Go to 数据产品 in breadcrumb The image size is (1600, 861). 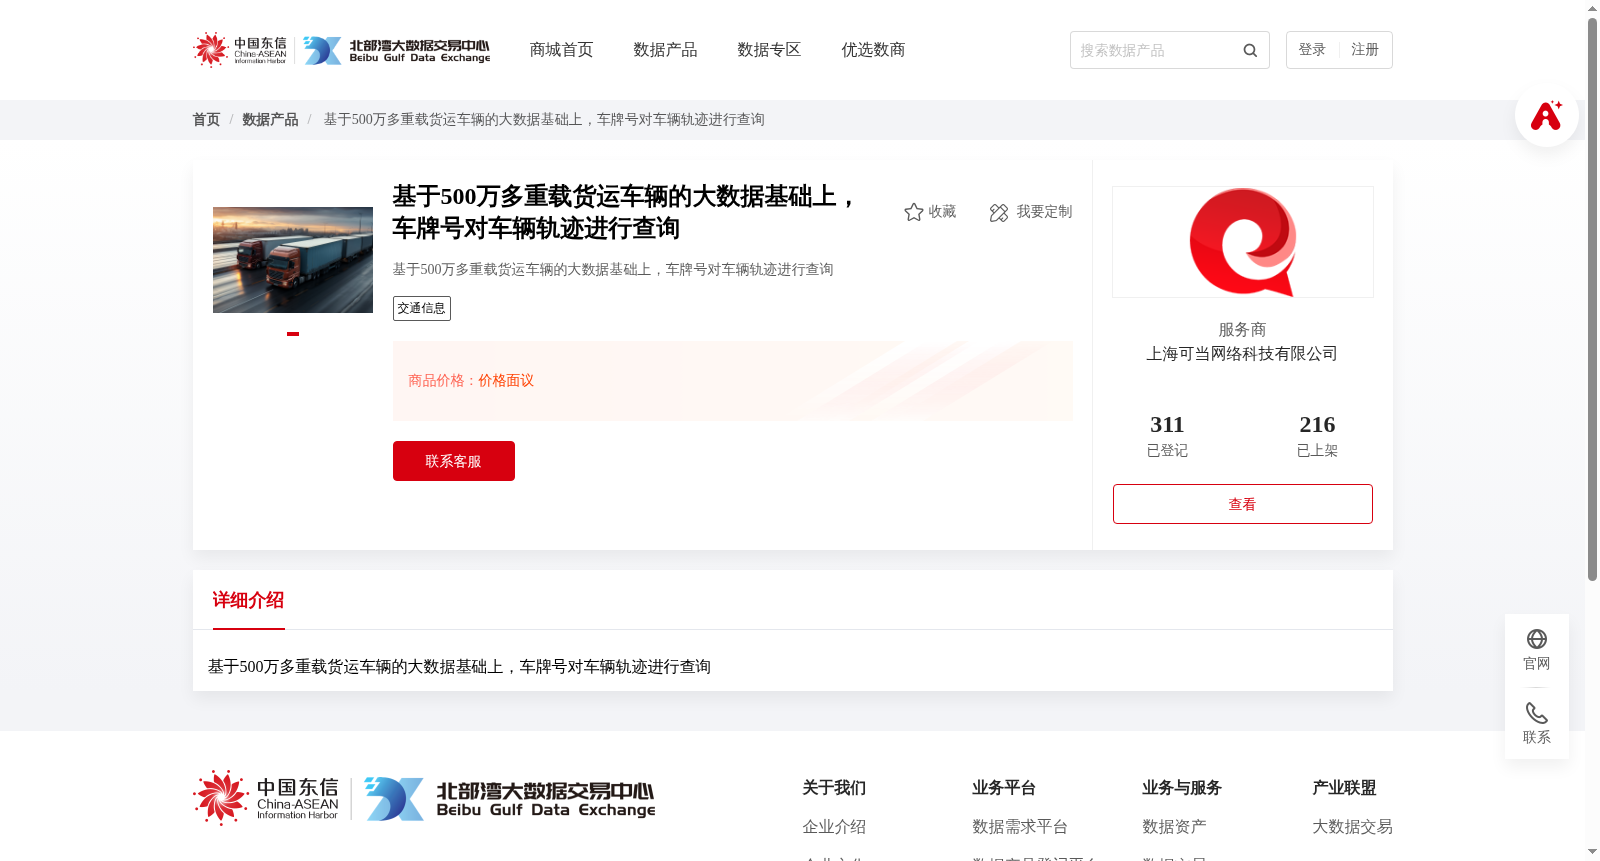pyautogui.click(x=270, y=120)
